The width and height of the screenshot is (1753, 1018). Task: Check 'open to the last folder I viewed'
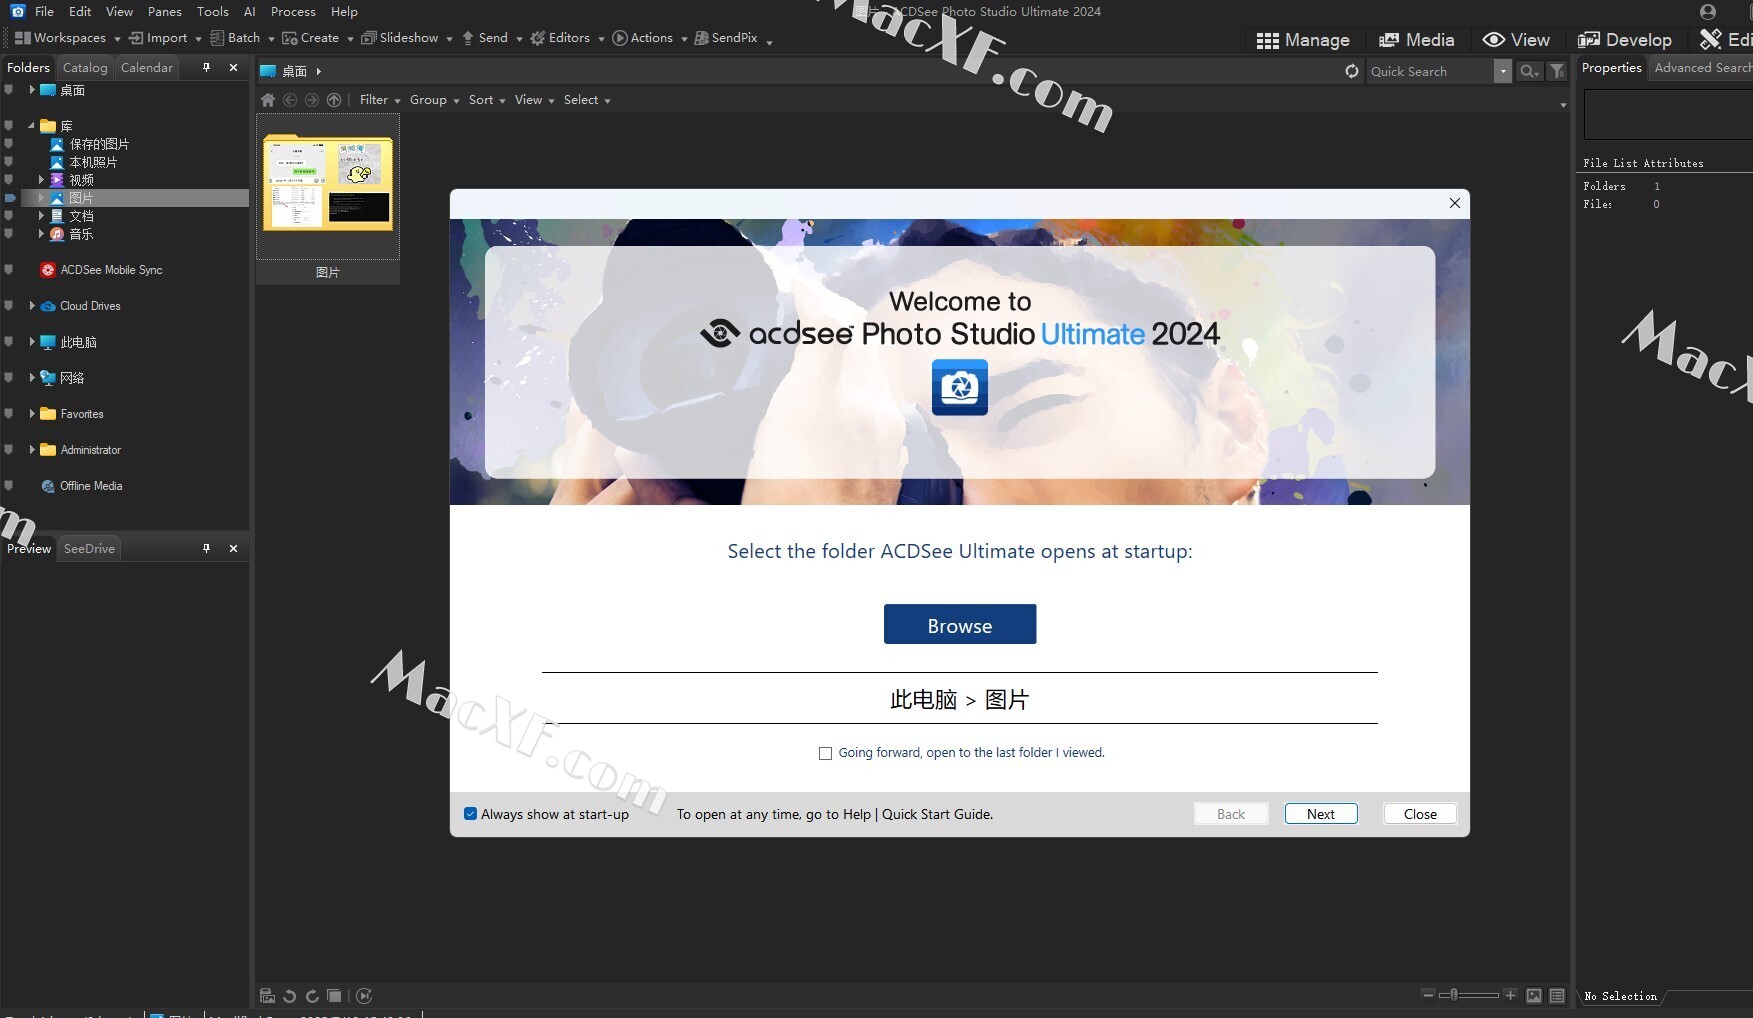[825, 753]
